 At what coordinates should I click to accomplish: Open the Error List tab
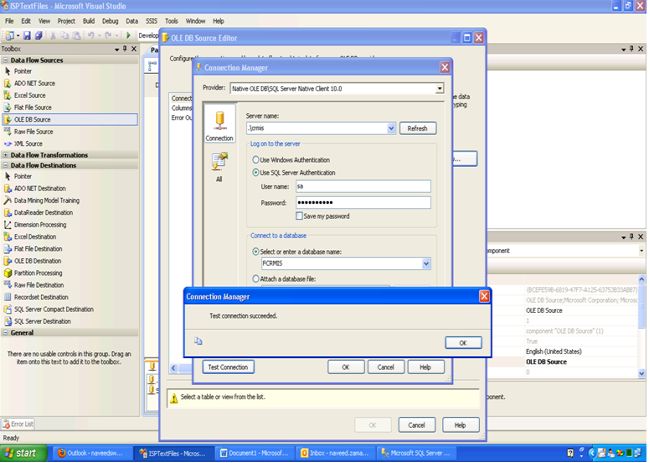[18, 424]
